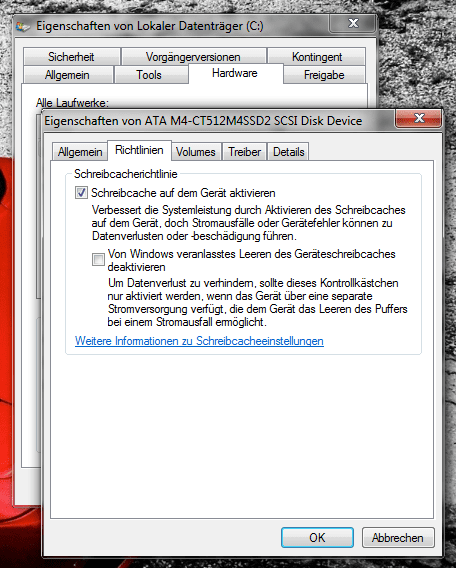Open the Freigabe tab in the drive properties window

324,75
